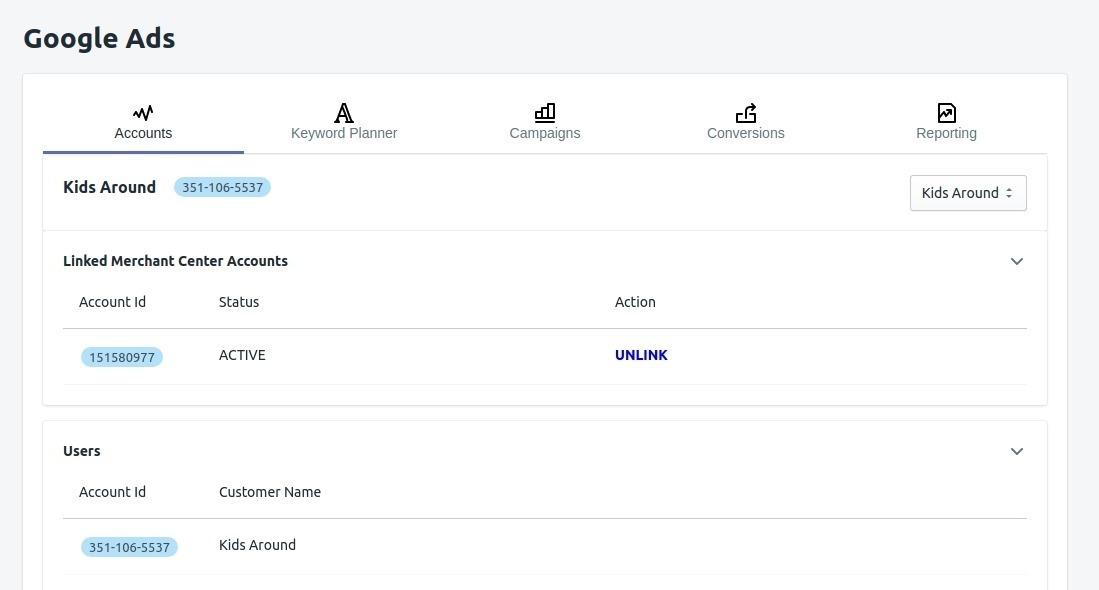The width and height of the screenshot is (1099, 590).
Task: Click the Keyword Planner letter icon
Action: 344,112
